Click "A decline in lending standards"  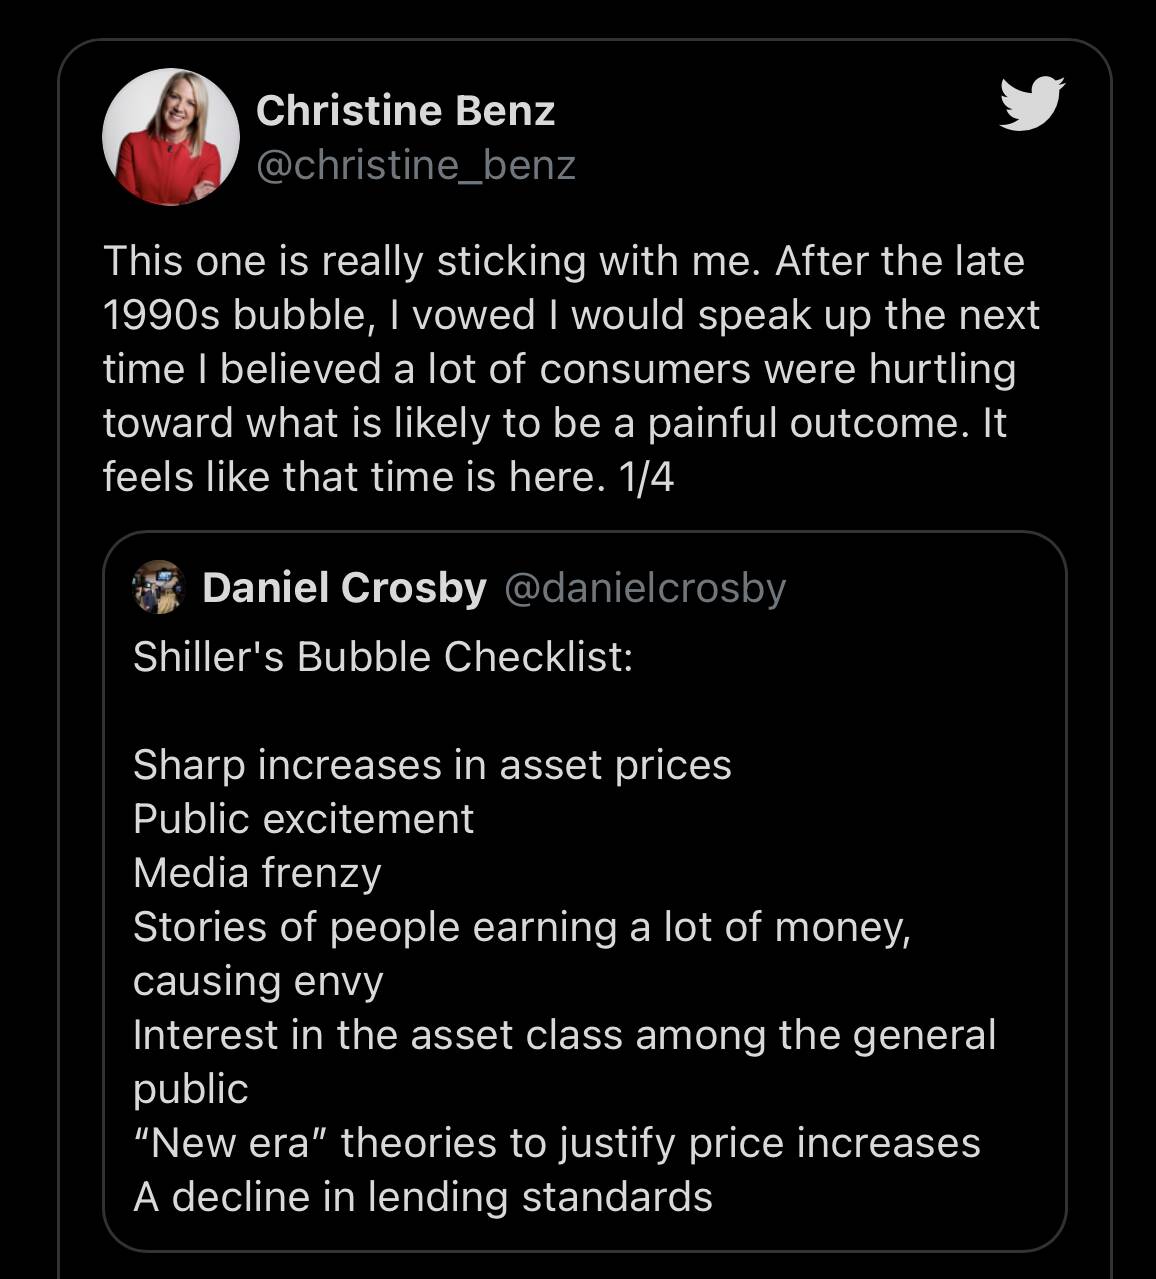click(423, 1197)
